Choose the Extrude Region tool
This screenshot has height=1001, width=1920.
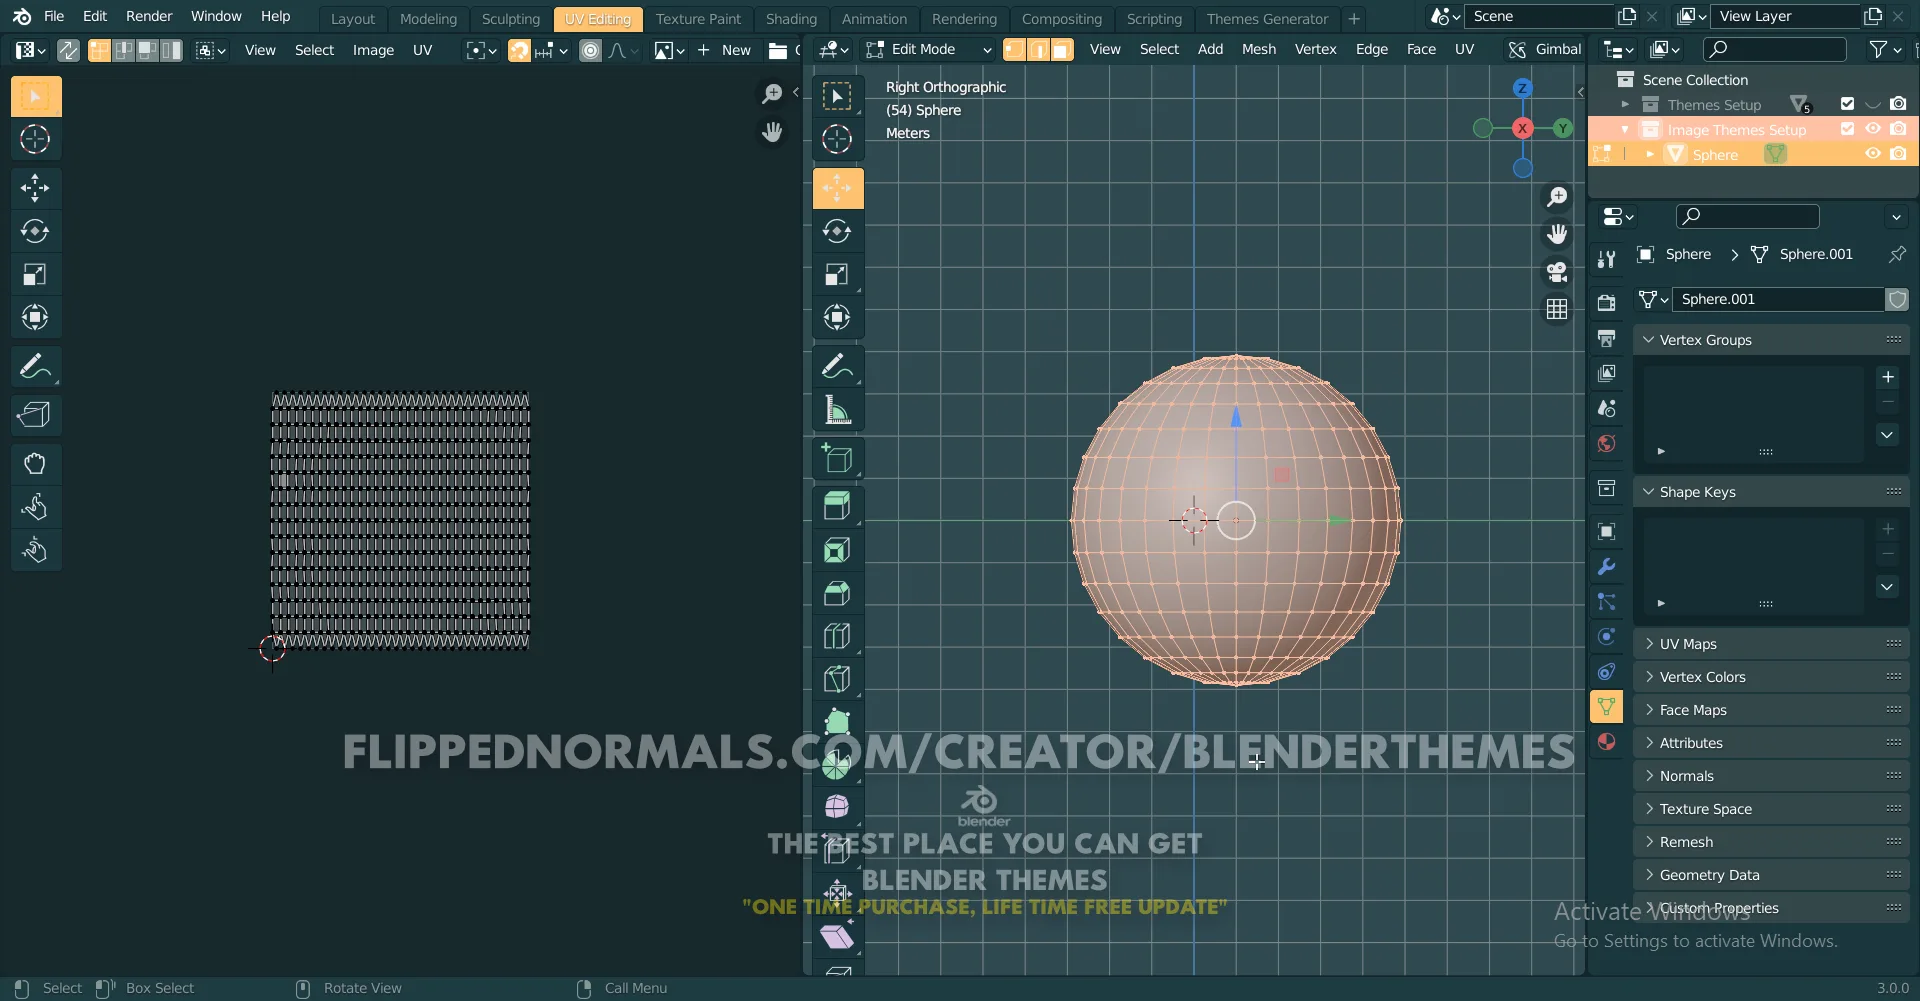(x=837, y=506)
